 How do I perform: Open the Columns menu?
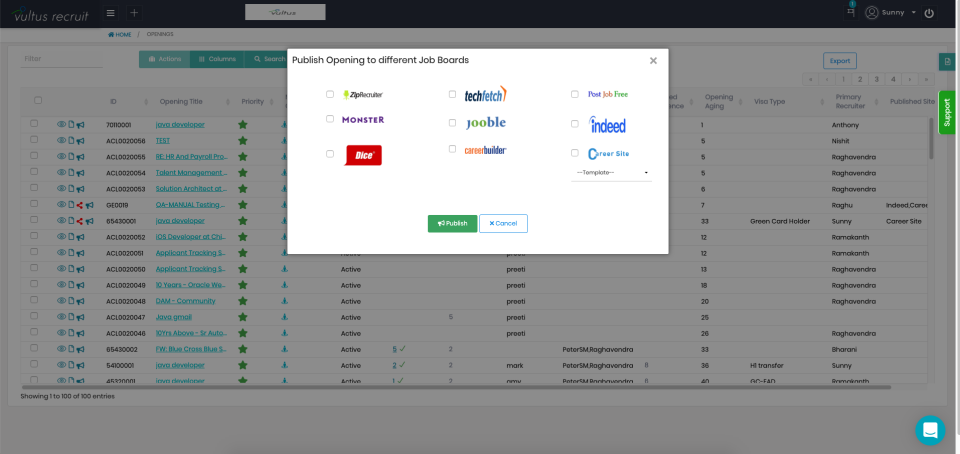click(217, 59)
